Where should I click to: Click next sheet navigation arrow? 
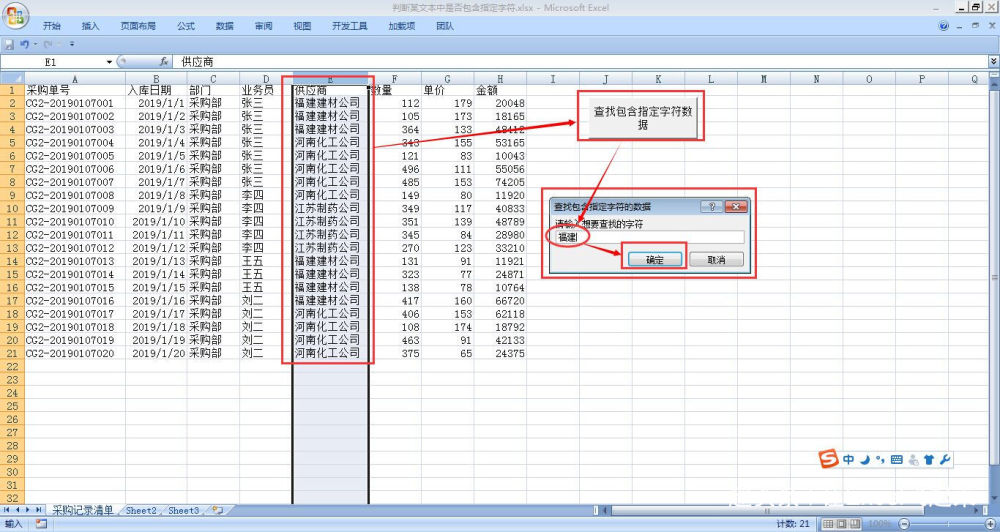click(28, 510)
